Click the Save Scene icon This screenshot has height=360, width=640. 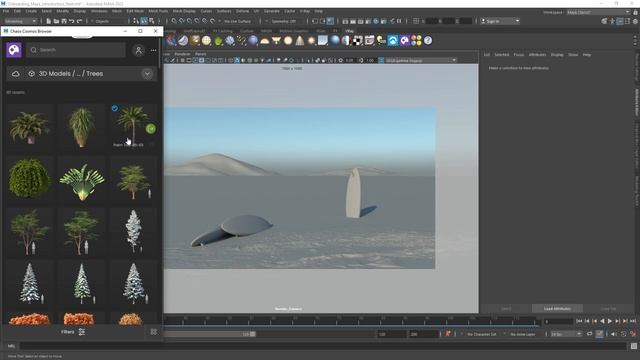pyautogui.click(x=64, y=21)
